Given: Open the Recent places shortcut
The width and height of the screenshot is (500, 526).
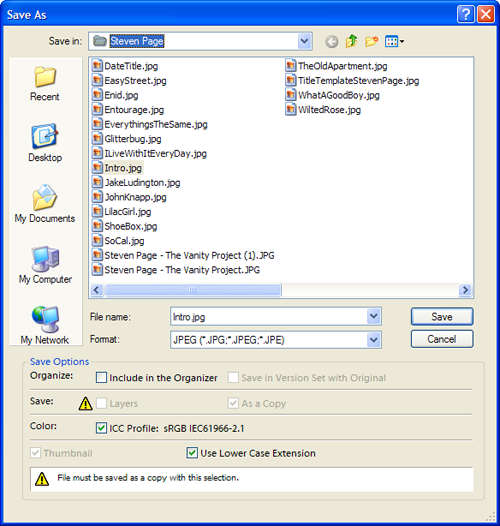Looking at the screenshot, I should [x=45, y=84].
